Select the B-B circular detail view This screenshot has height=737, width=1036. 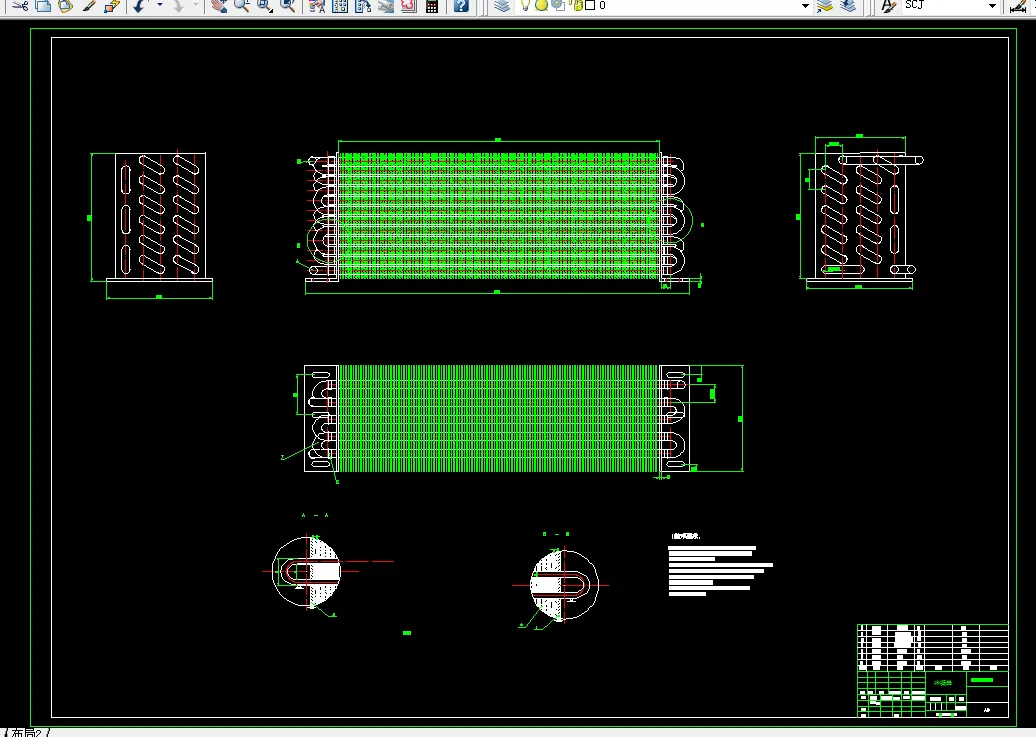pos(564,585)
